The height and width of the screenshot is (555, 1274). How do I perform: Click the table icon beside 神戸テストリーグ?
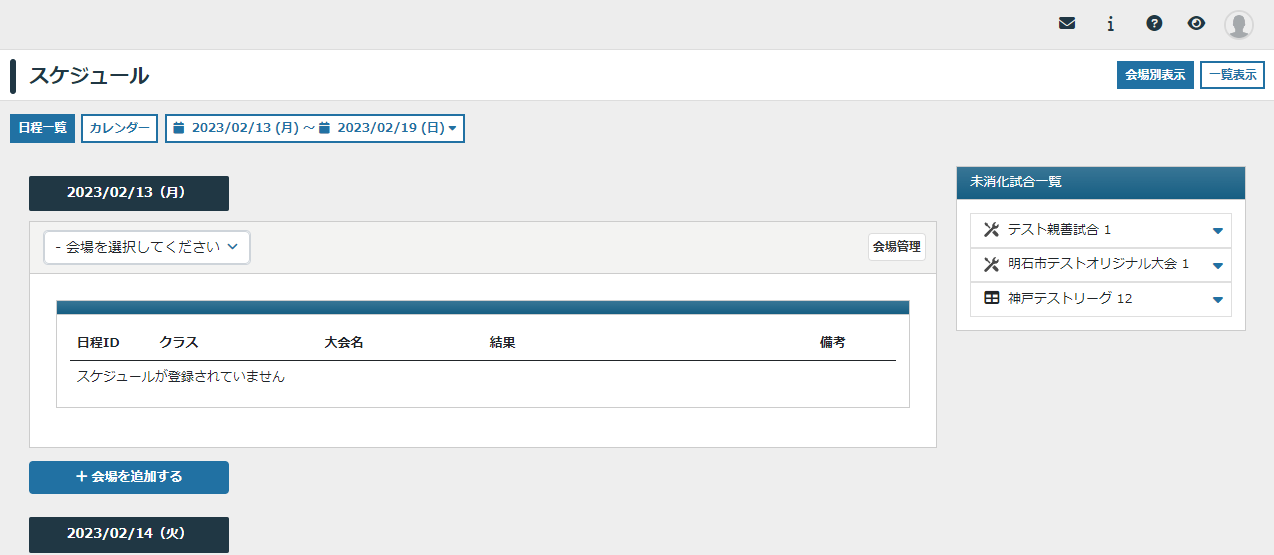(992, 298)
